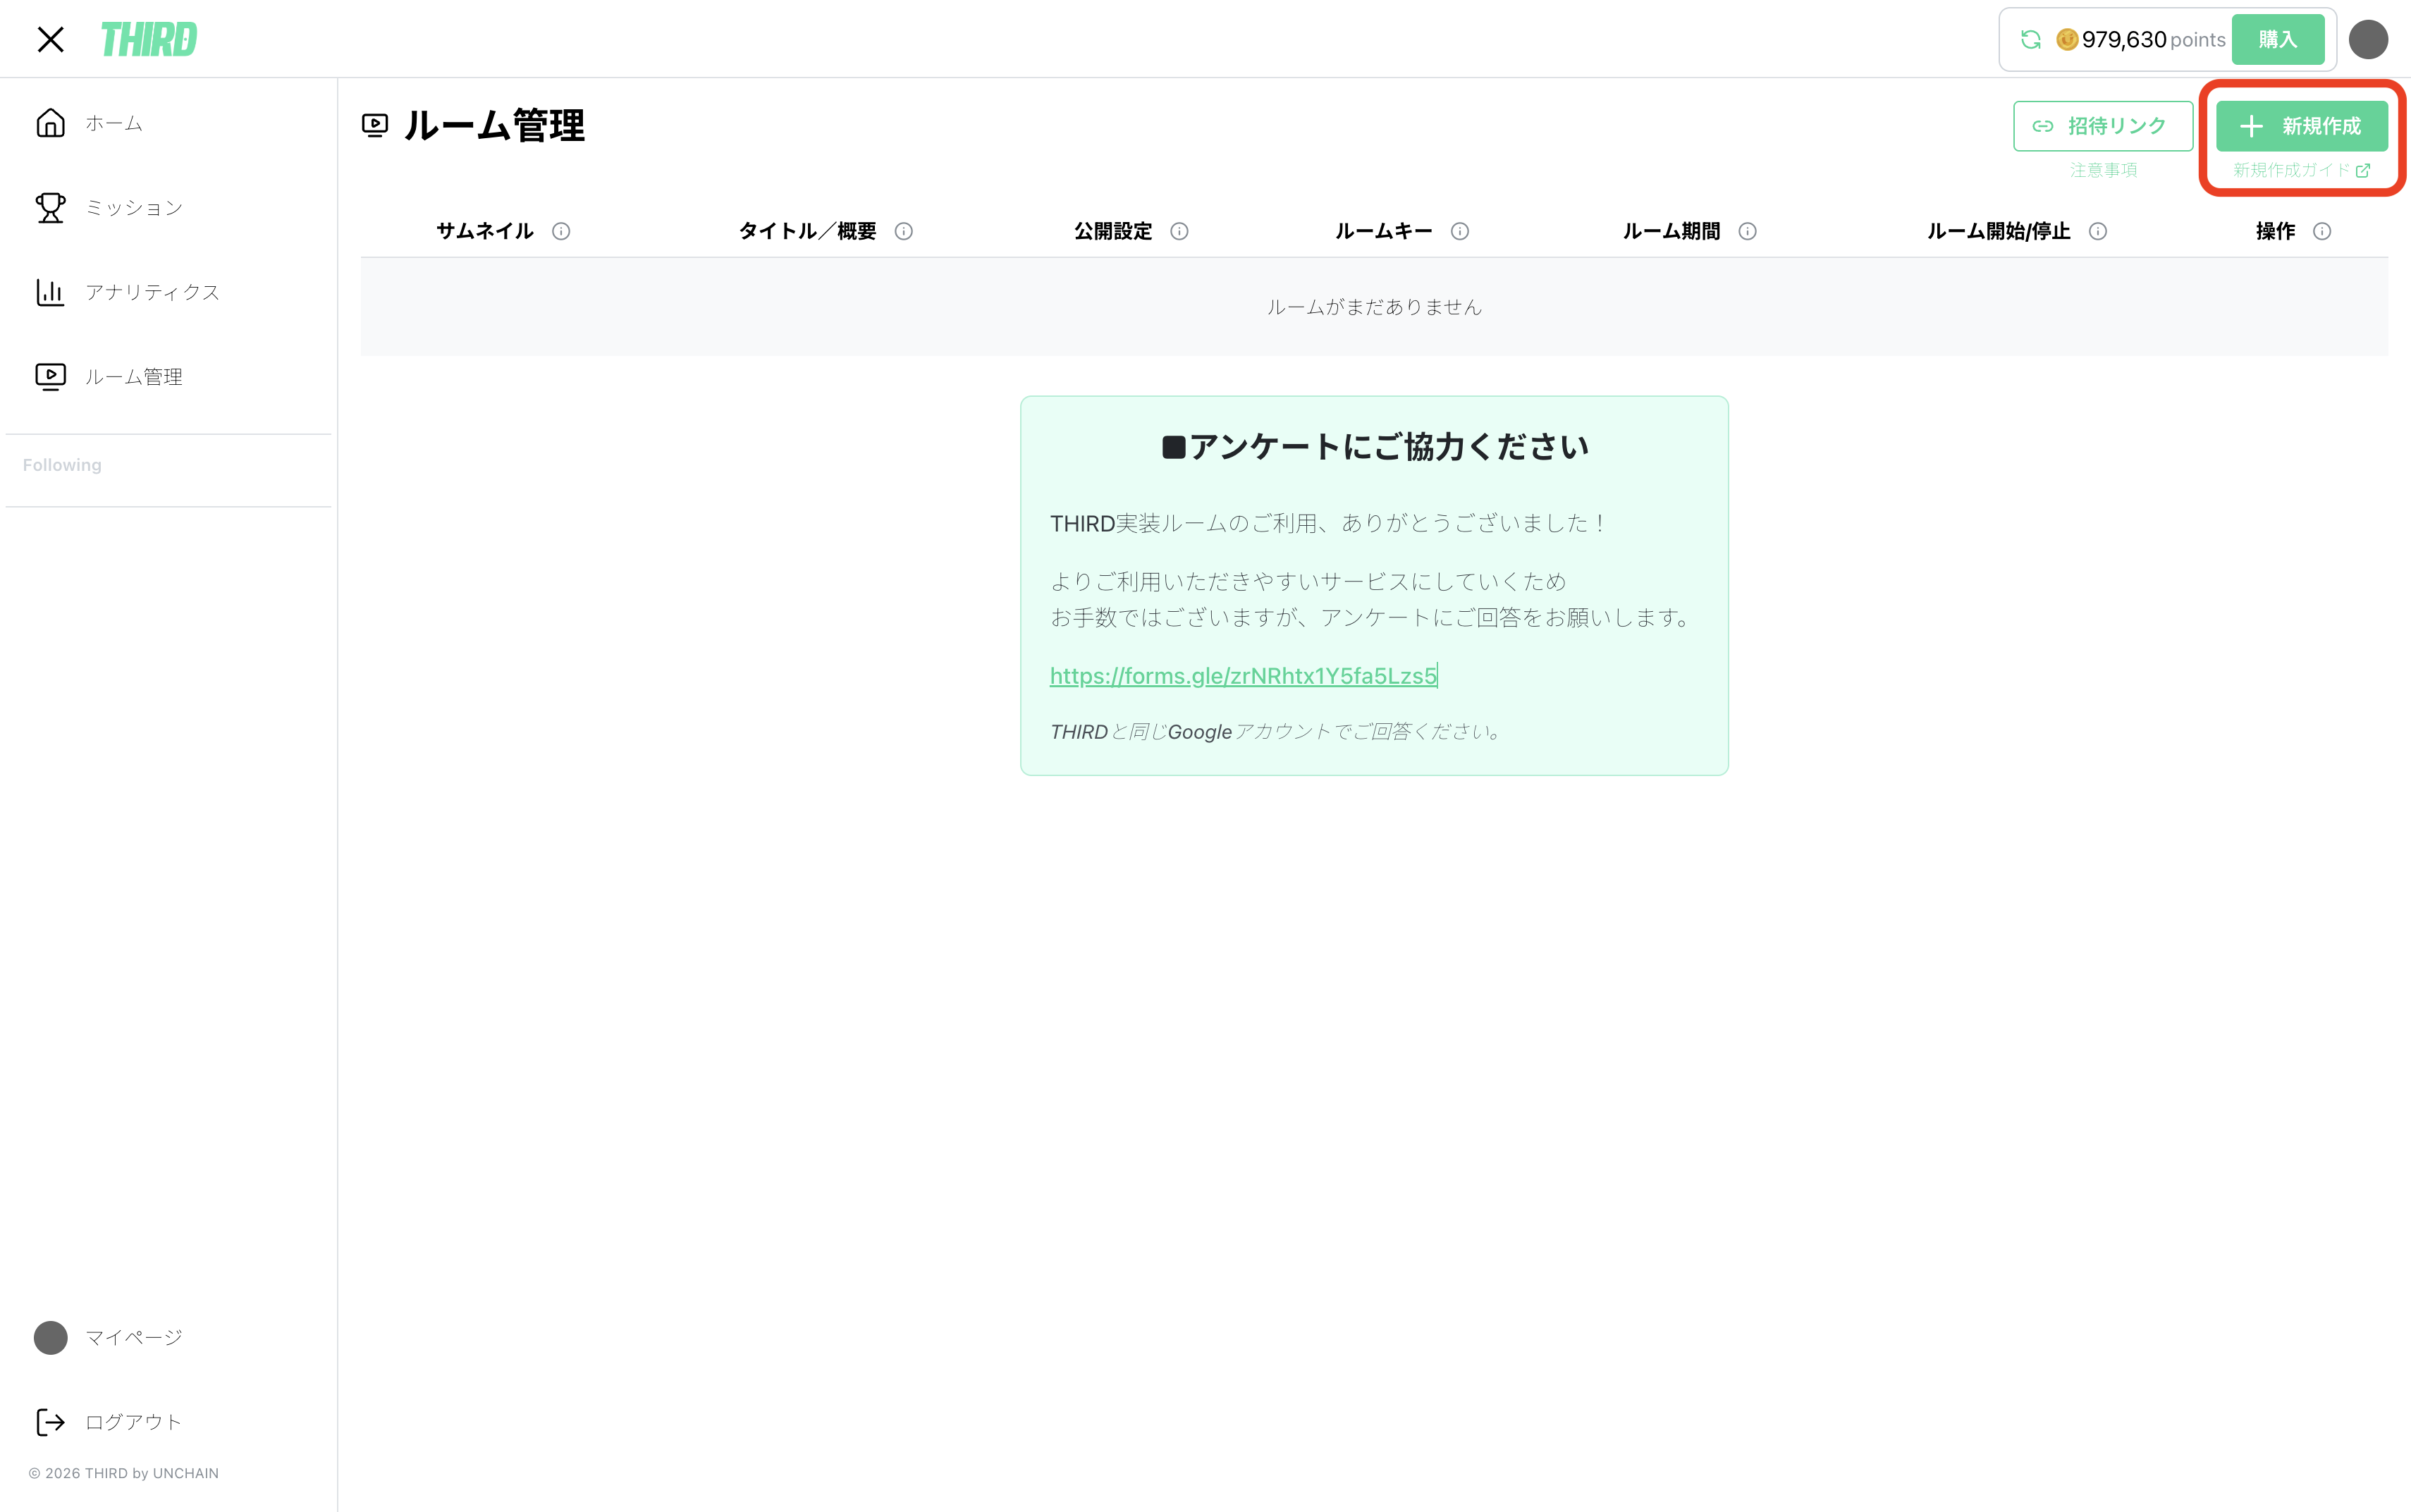Close the sidebar with X icon
Image resolution: width=2411 pixels, height=1512 pixels.
[50, 39]
